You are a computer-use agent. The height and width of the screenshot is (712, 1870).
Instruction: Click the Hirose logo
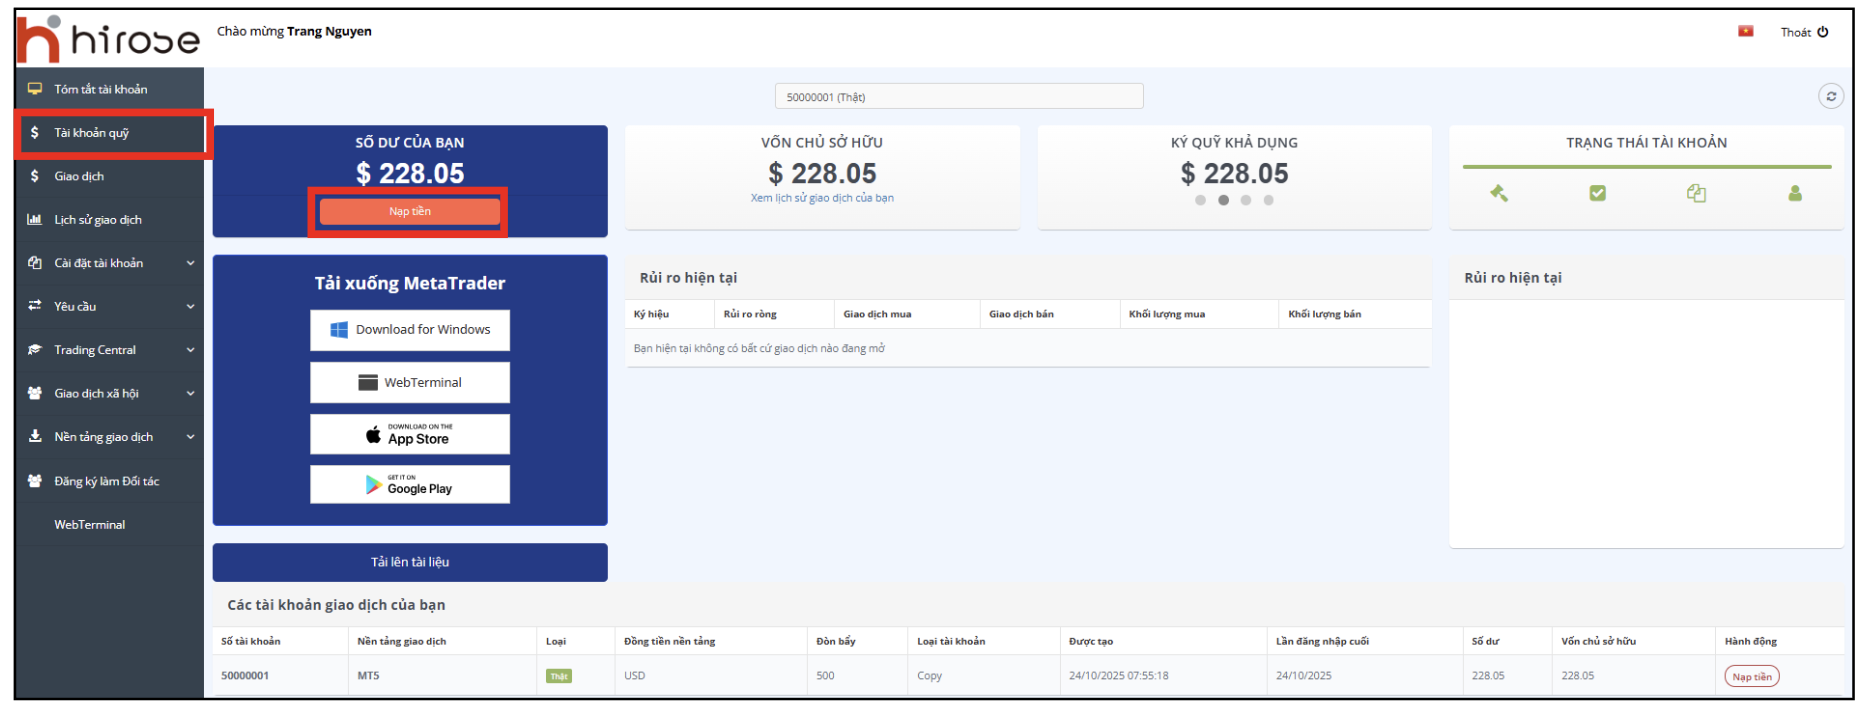[108, 39]
